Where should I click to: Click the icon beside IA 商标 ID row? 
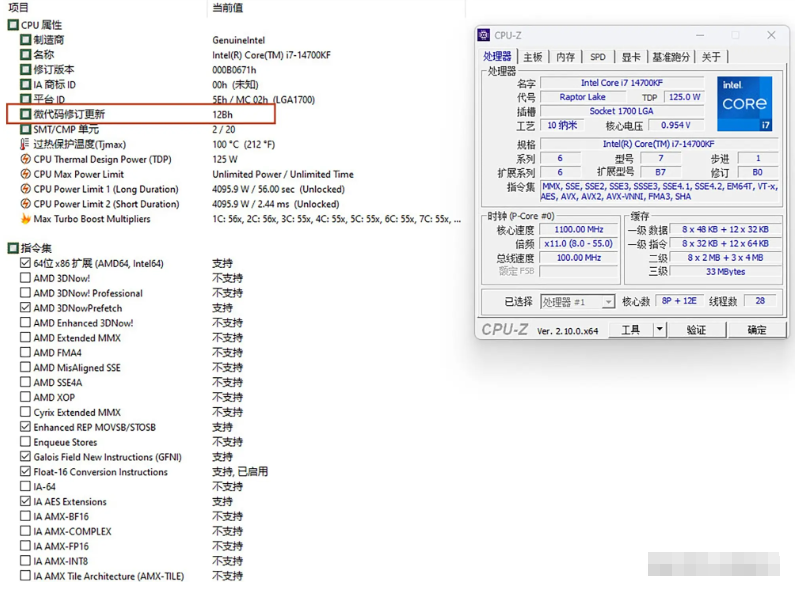(x=25, y=84)
